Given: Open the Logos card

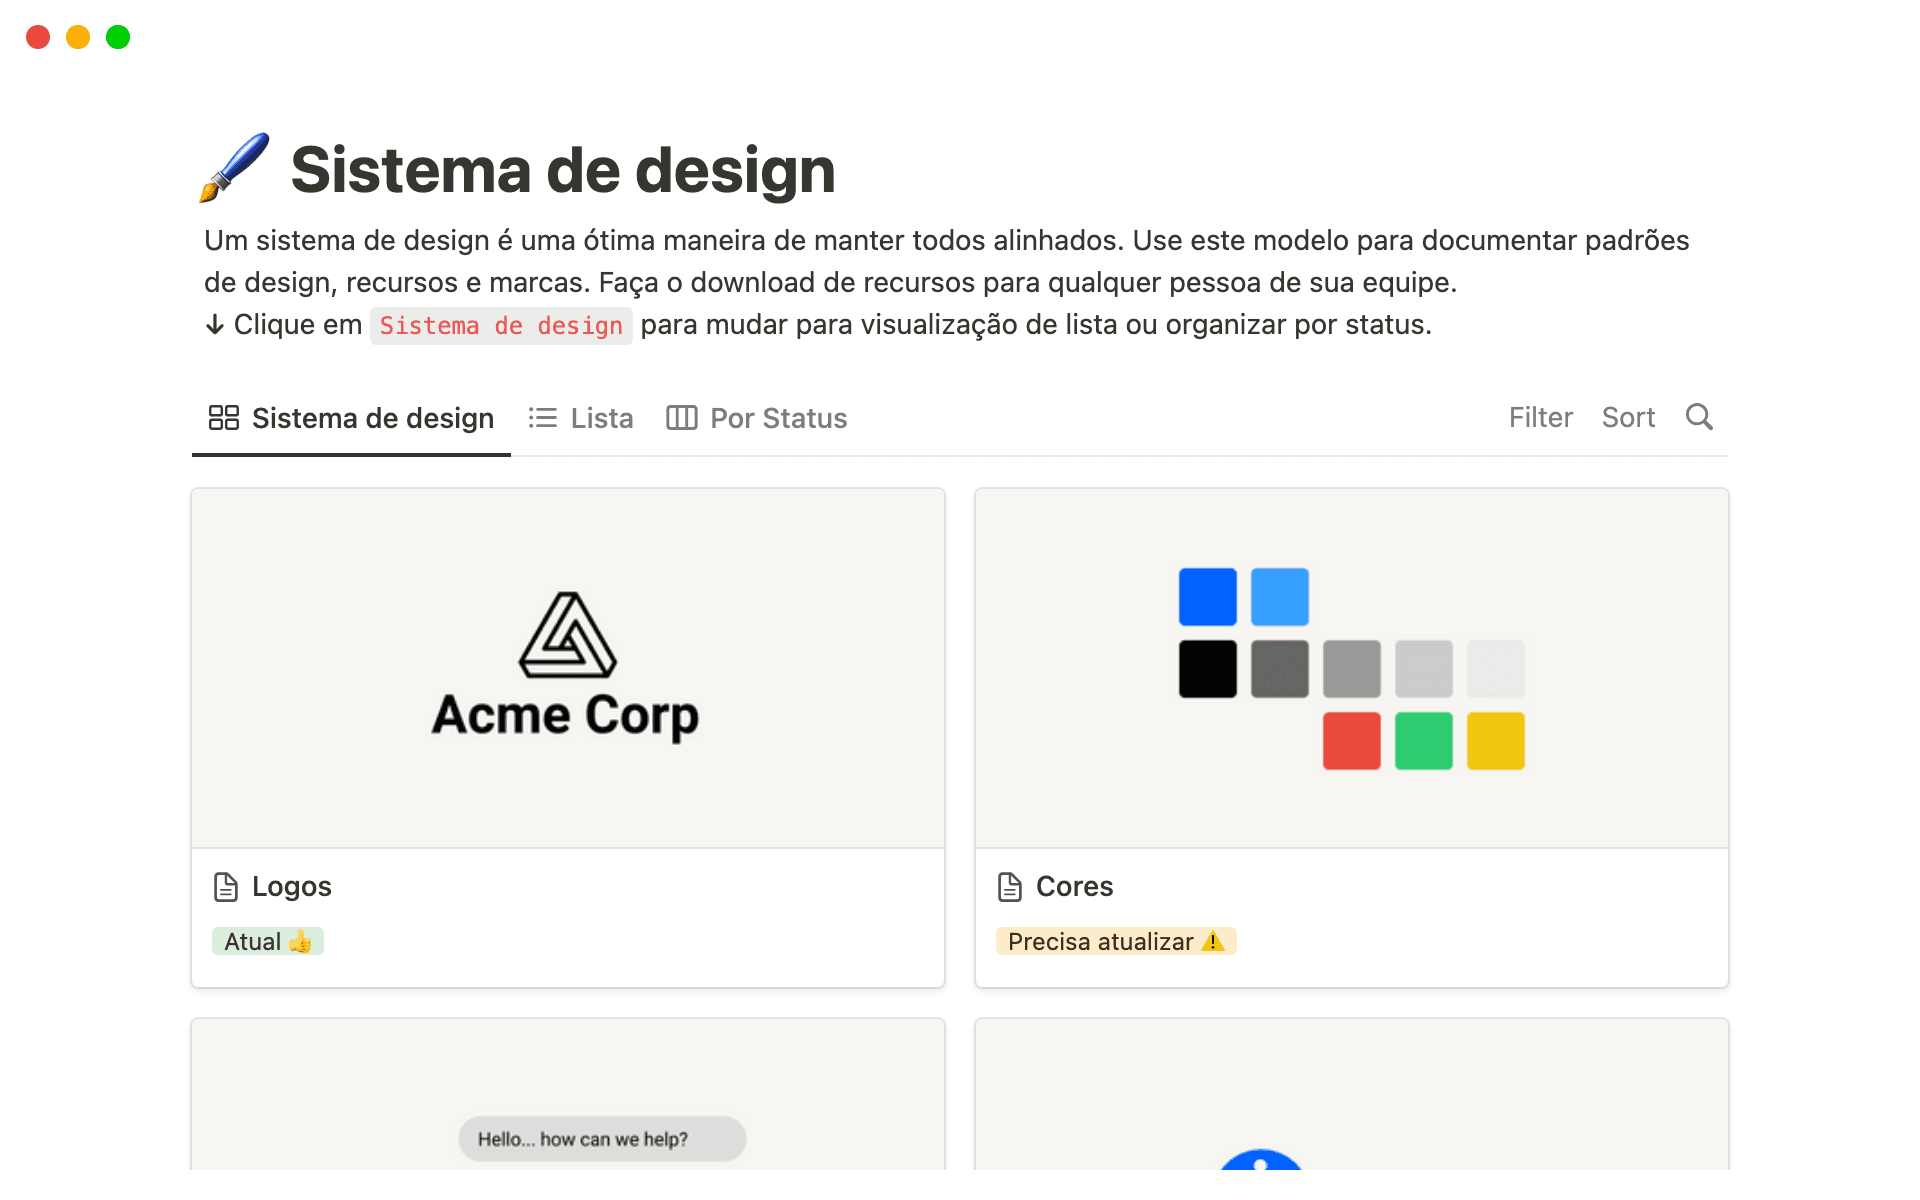Looking at the screenshot, I should coord(292,886).
